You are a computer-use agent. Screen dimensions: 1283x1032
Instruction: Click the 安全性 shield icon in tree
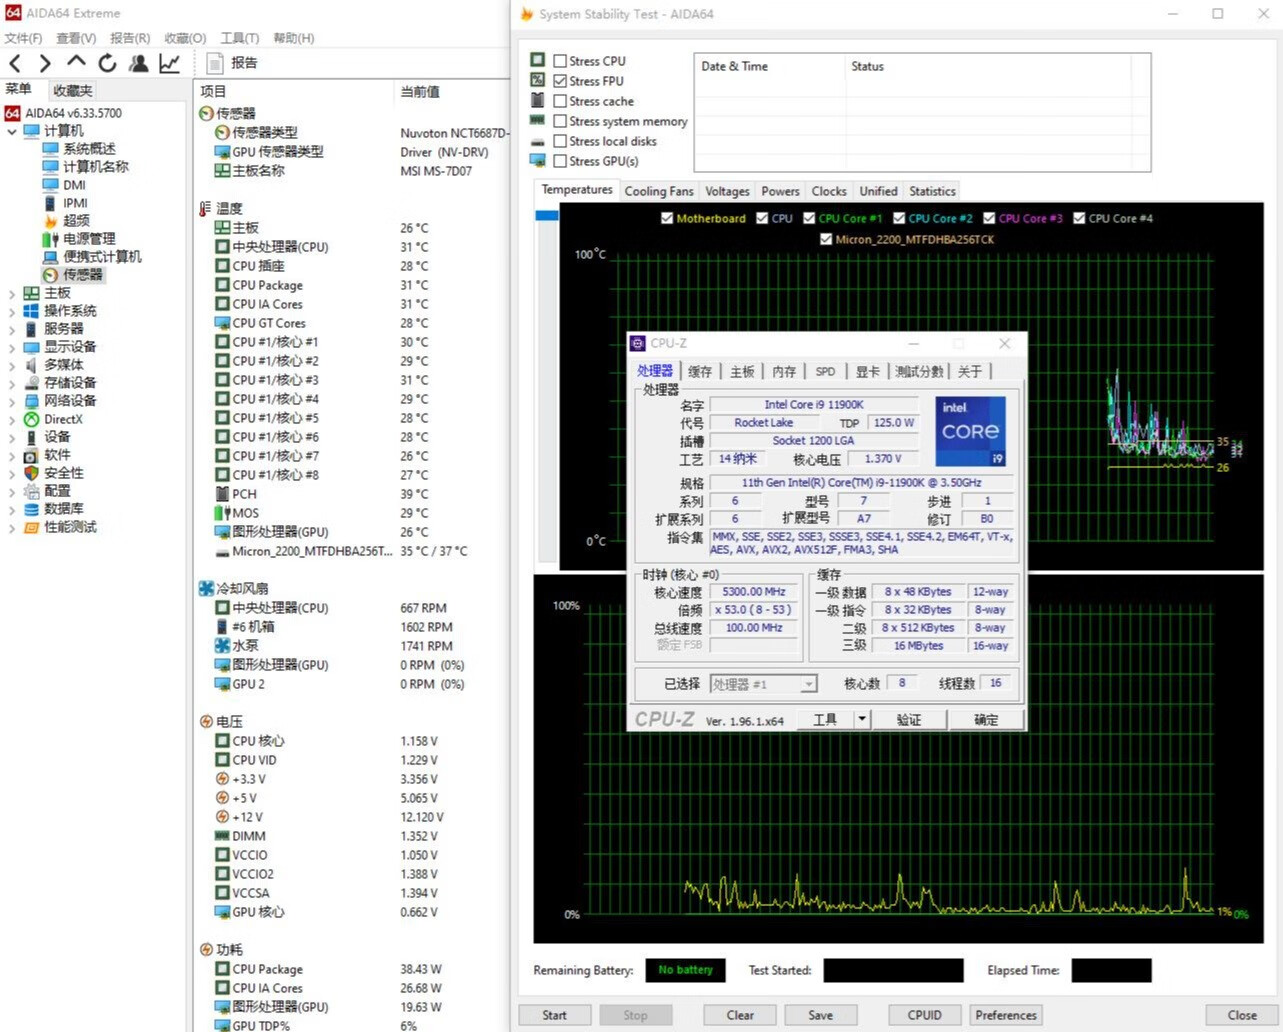(x=31, y=473)
